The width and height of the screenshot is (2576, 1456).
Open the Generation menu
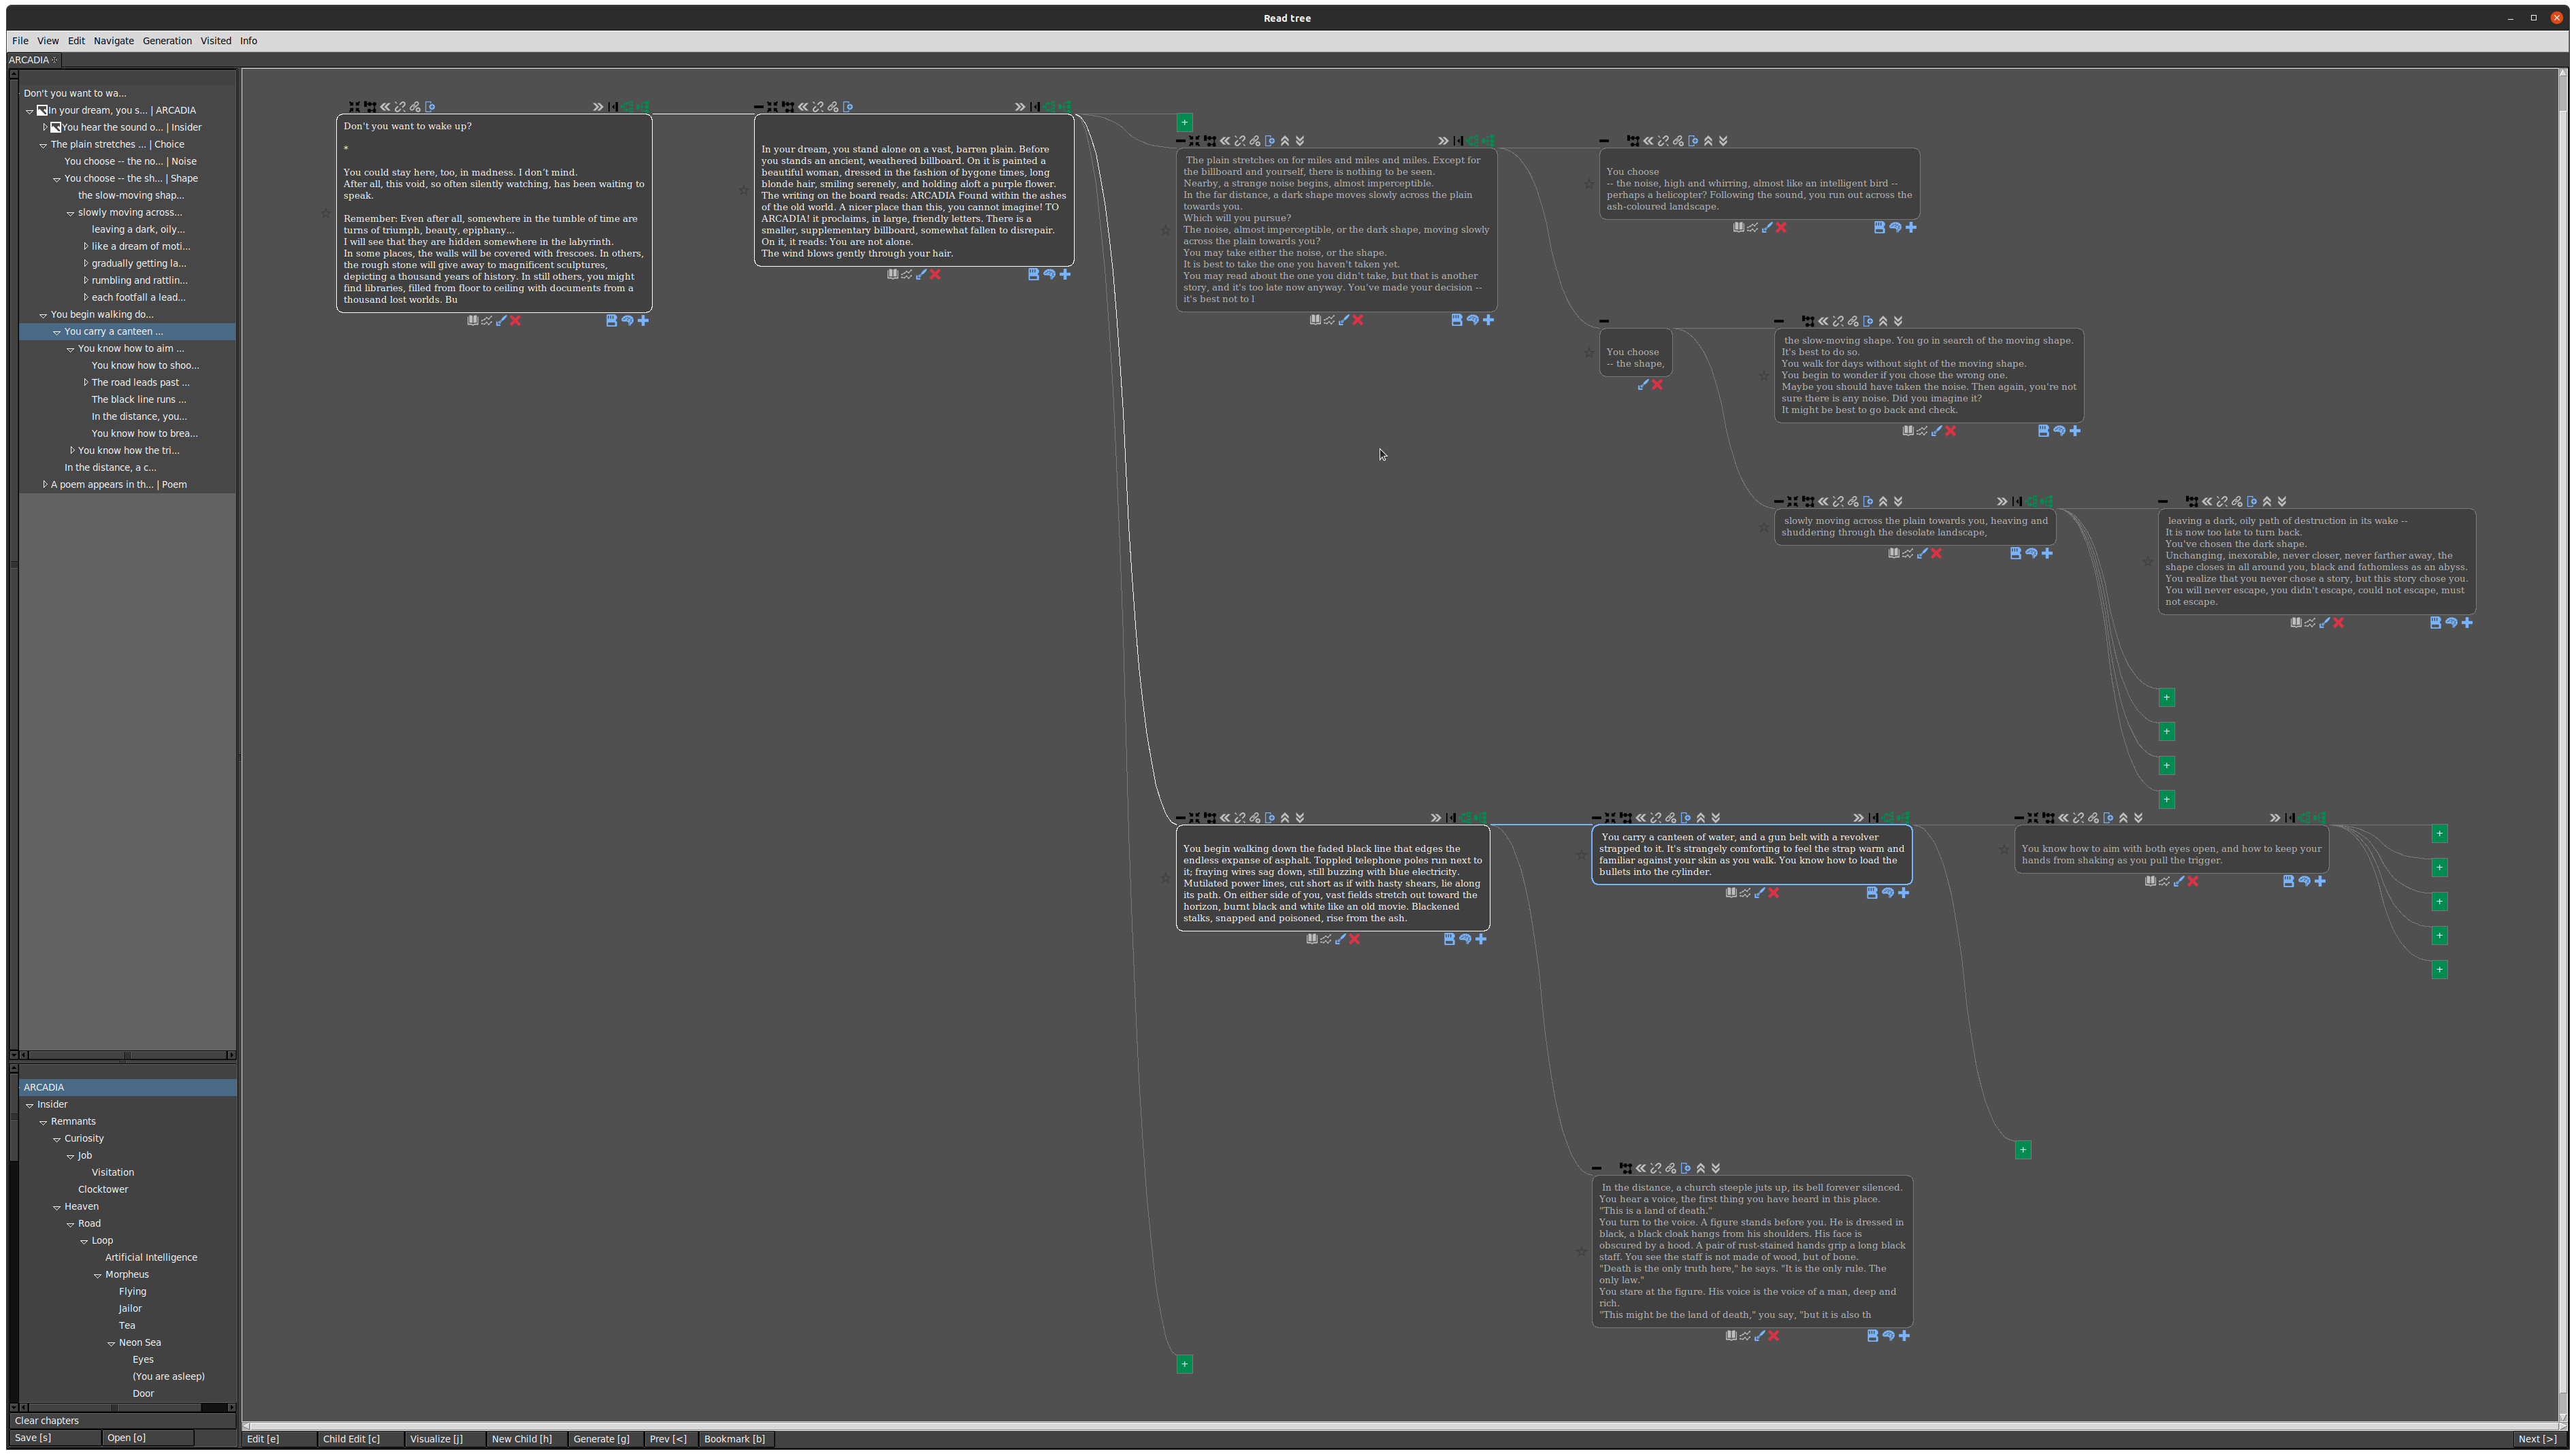click(x=167, y=41)
